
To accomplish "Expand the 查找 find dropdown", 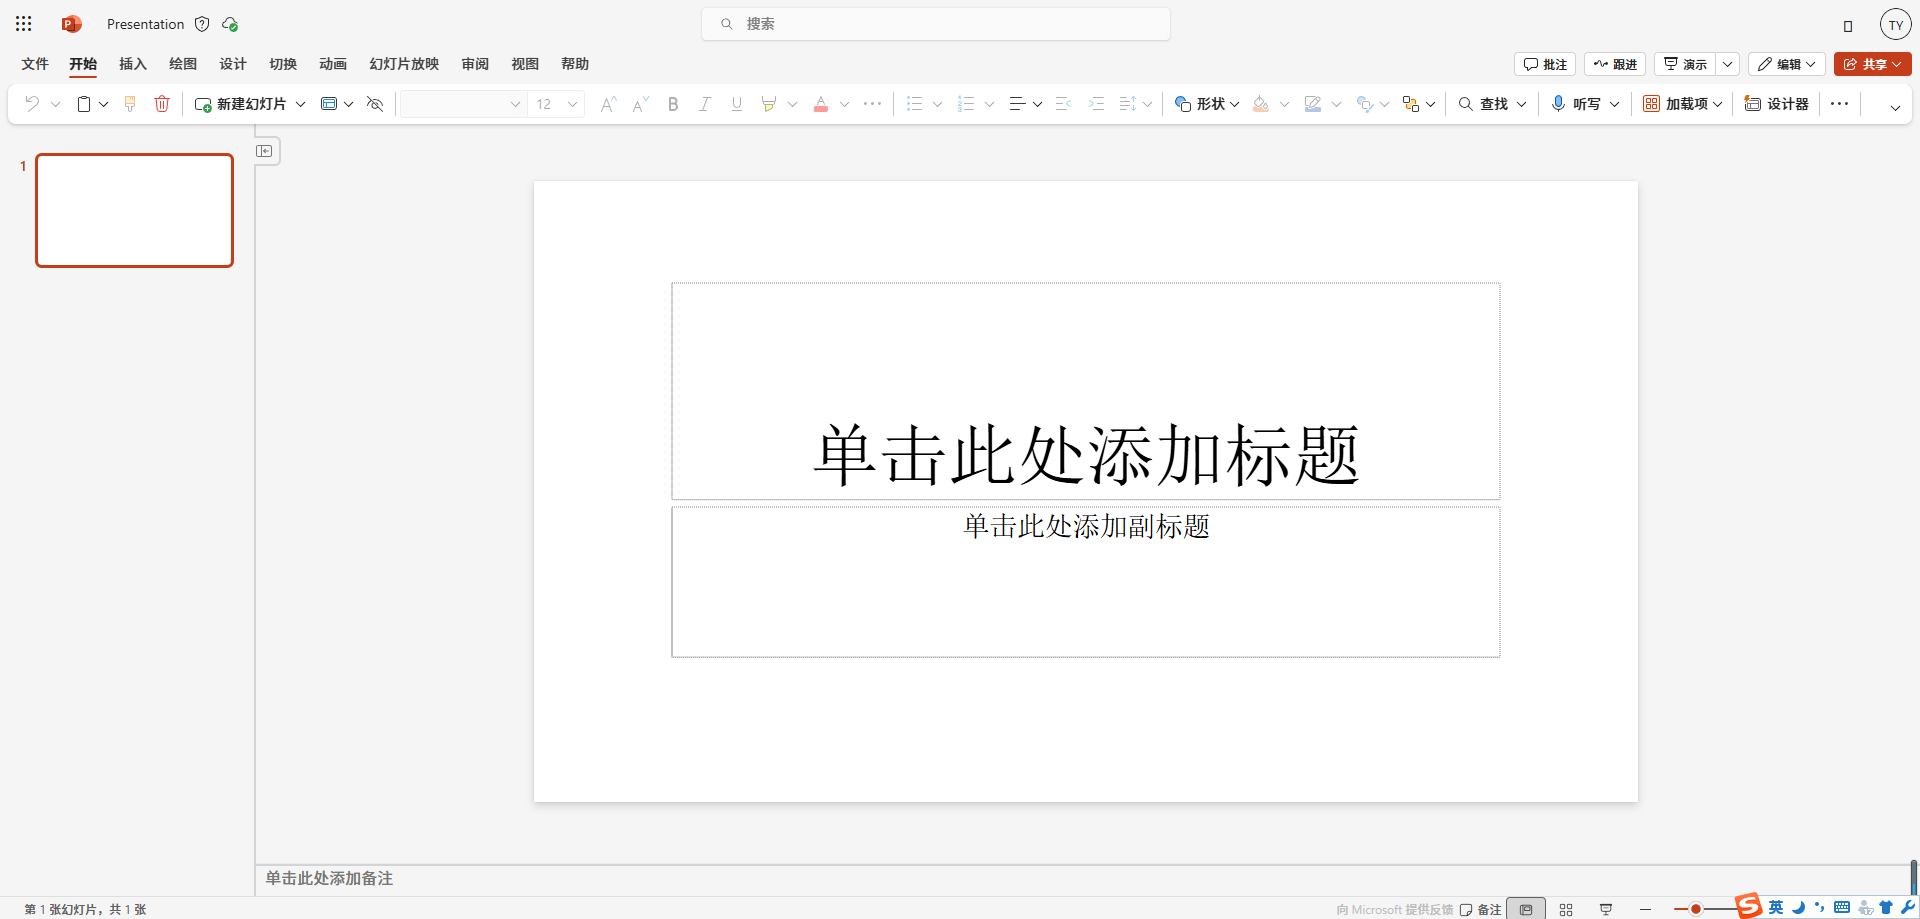I will [x=1522, y=104].
